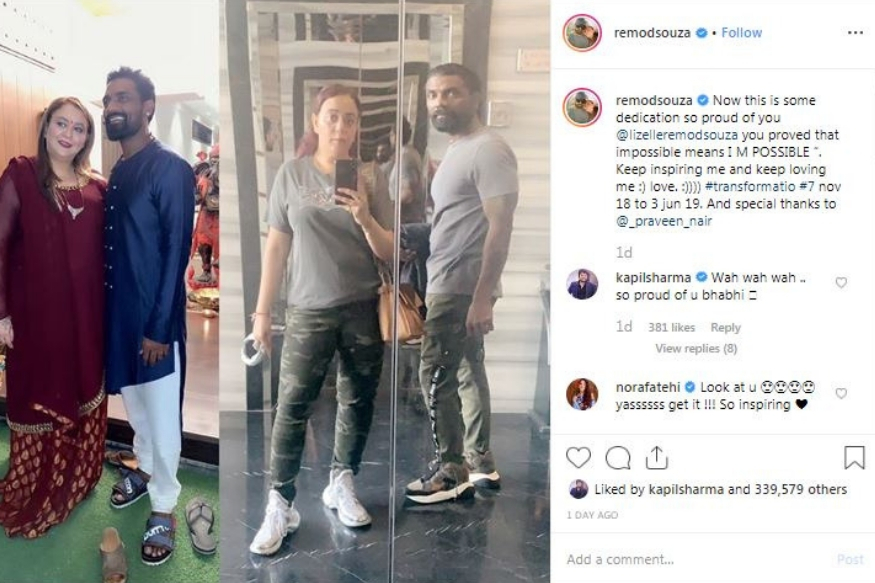The width and height of the screenshot is (875, 583).
Task: Like the post with the heart icon
Action: point(578,457)
